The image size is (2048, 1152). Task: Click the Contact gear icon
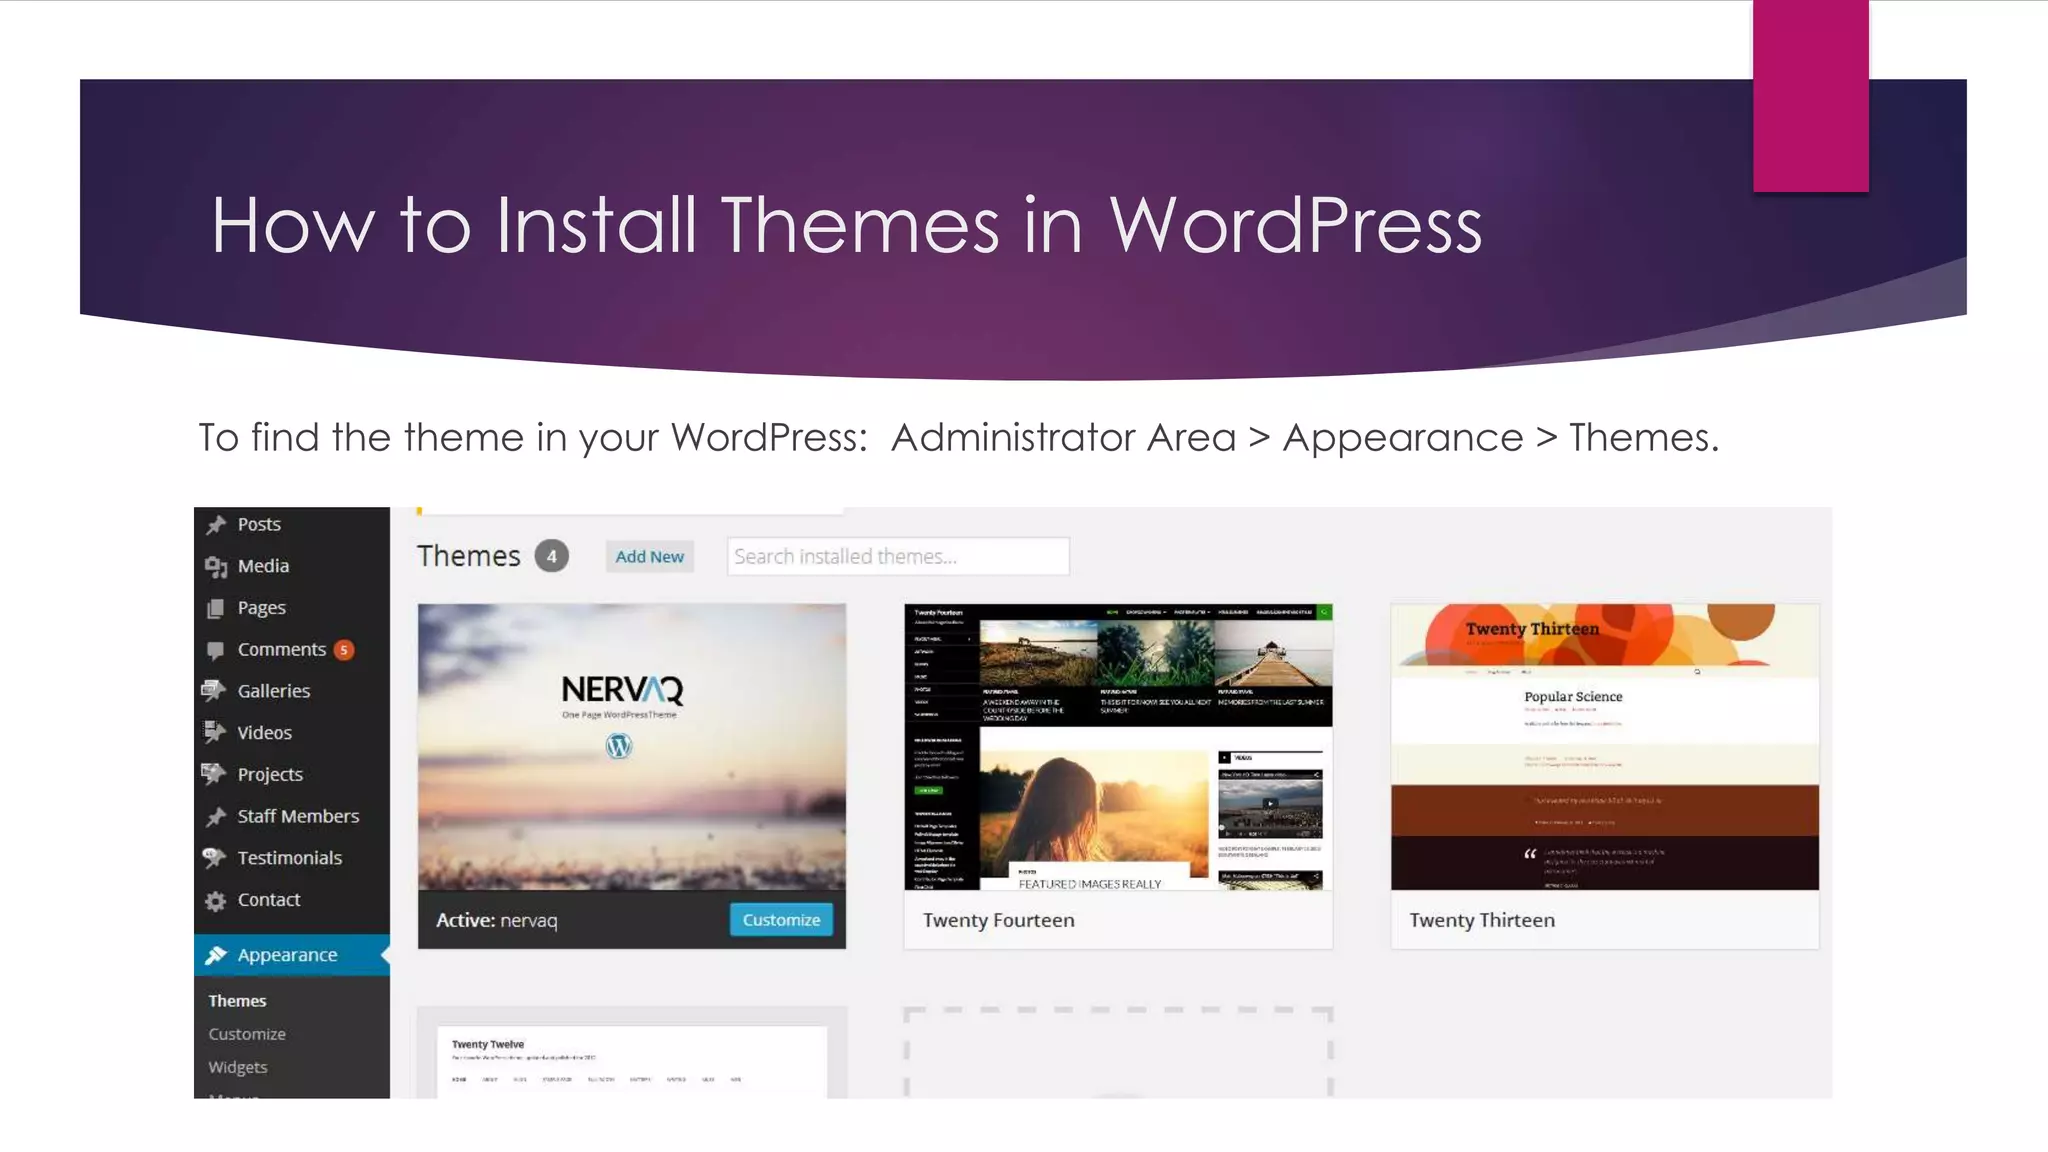[215, 900]
